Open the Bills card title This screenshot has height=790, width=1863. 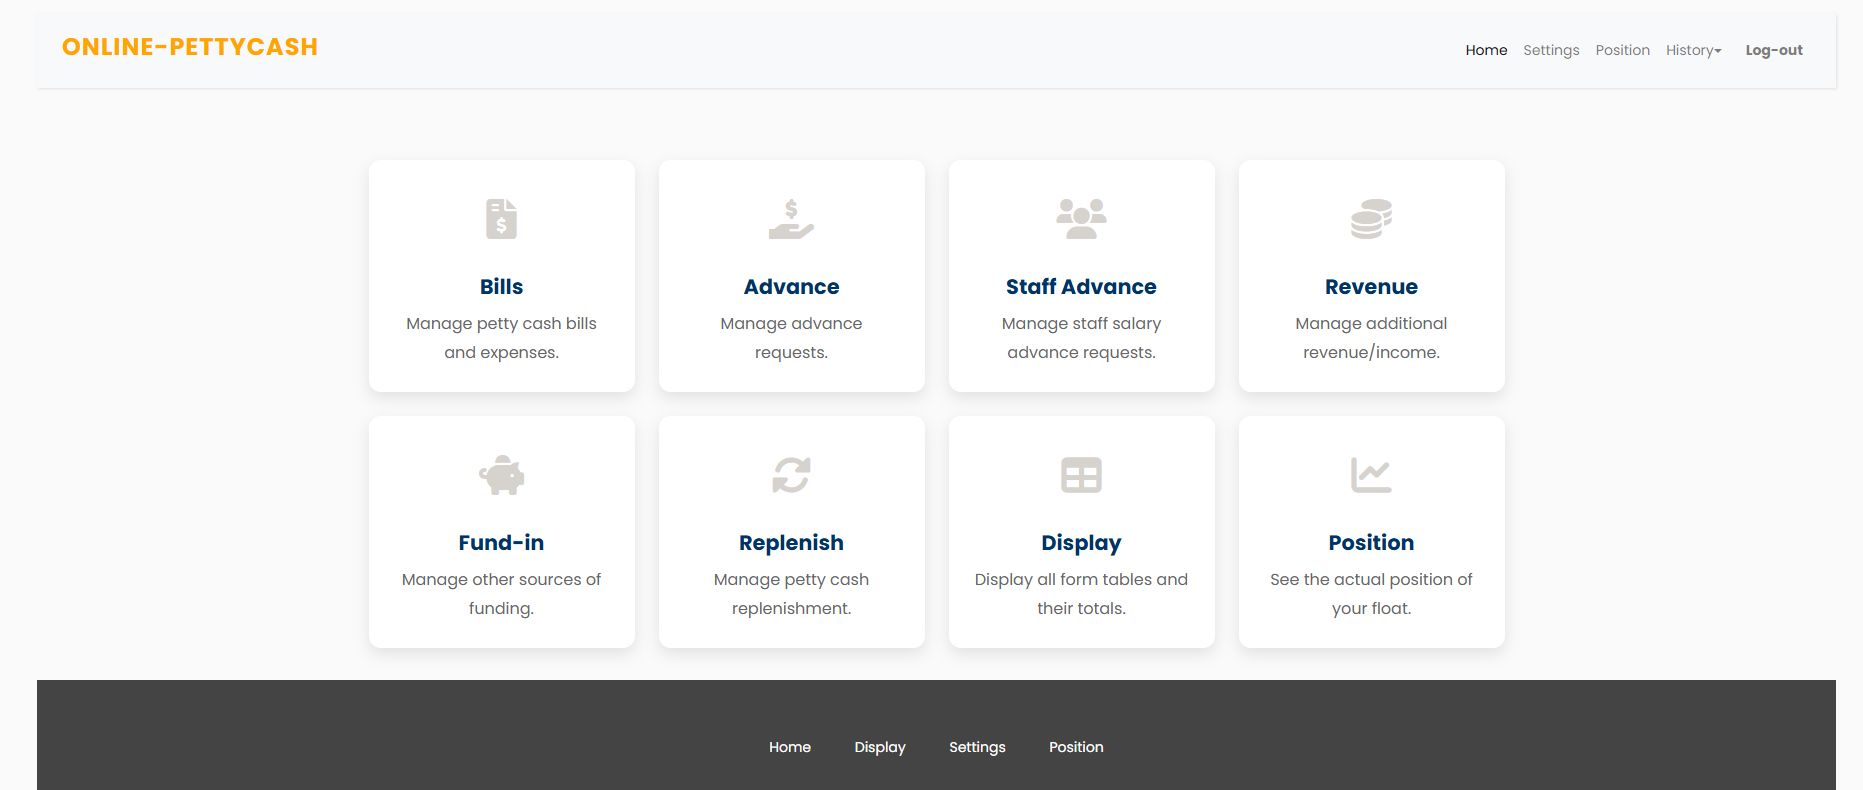pos(501,287)
